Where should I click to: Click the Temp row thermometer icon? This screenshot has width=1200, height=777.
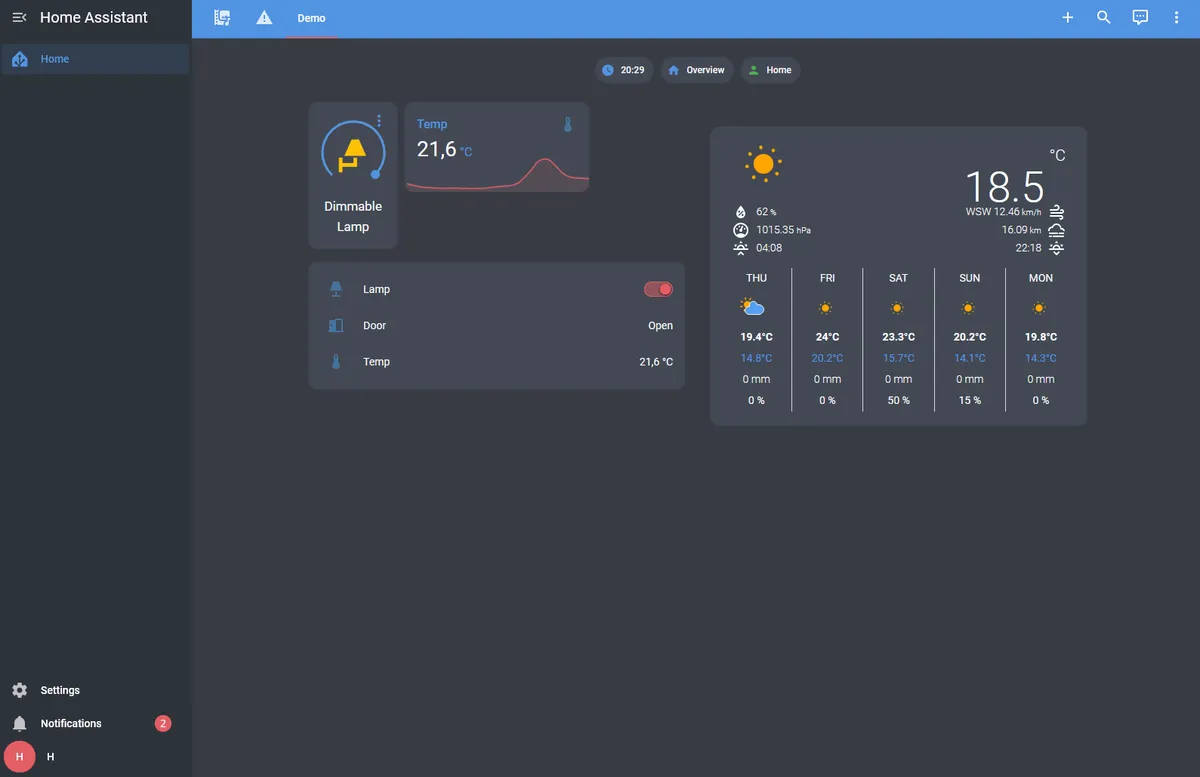336,362
